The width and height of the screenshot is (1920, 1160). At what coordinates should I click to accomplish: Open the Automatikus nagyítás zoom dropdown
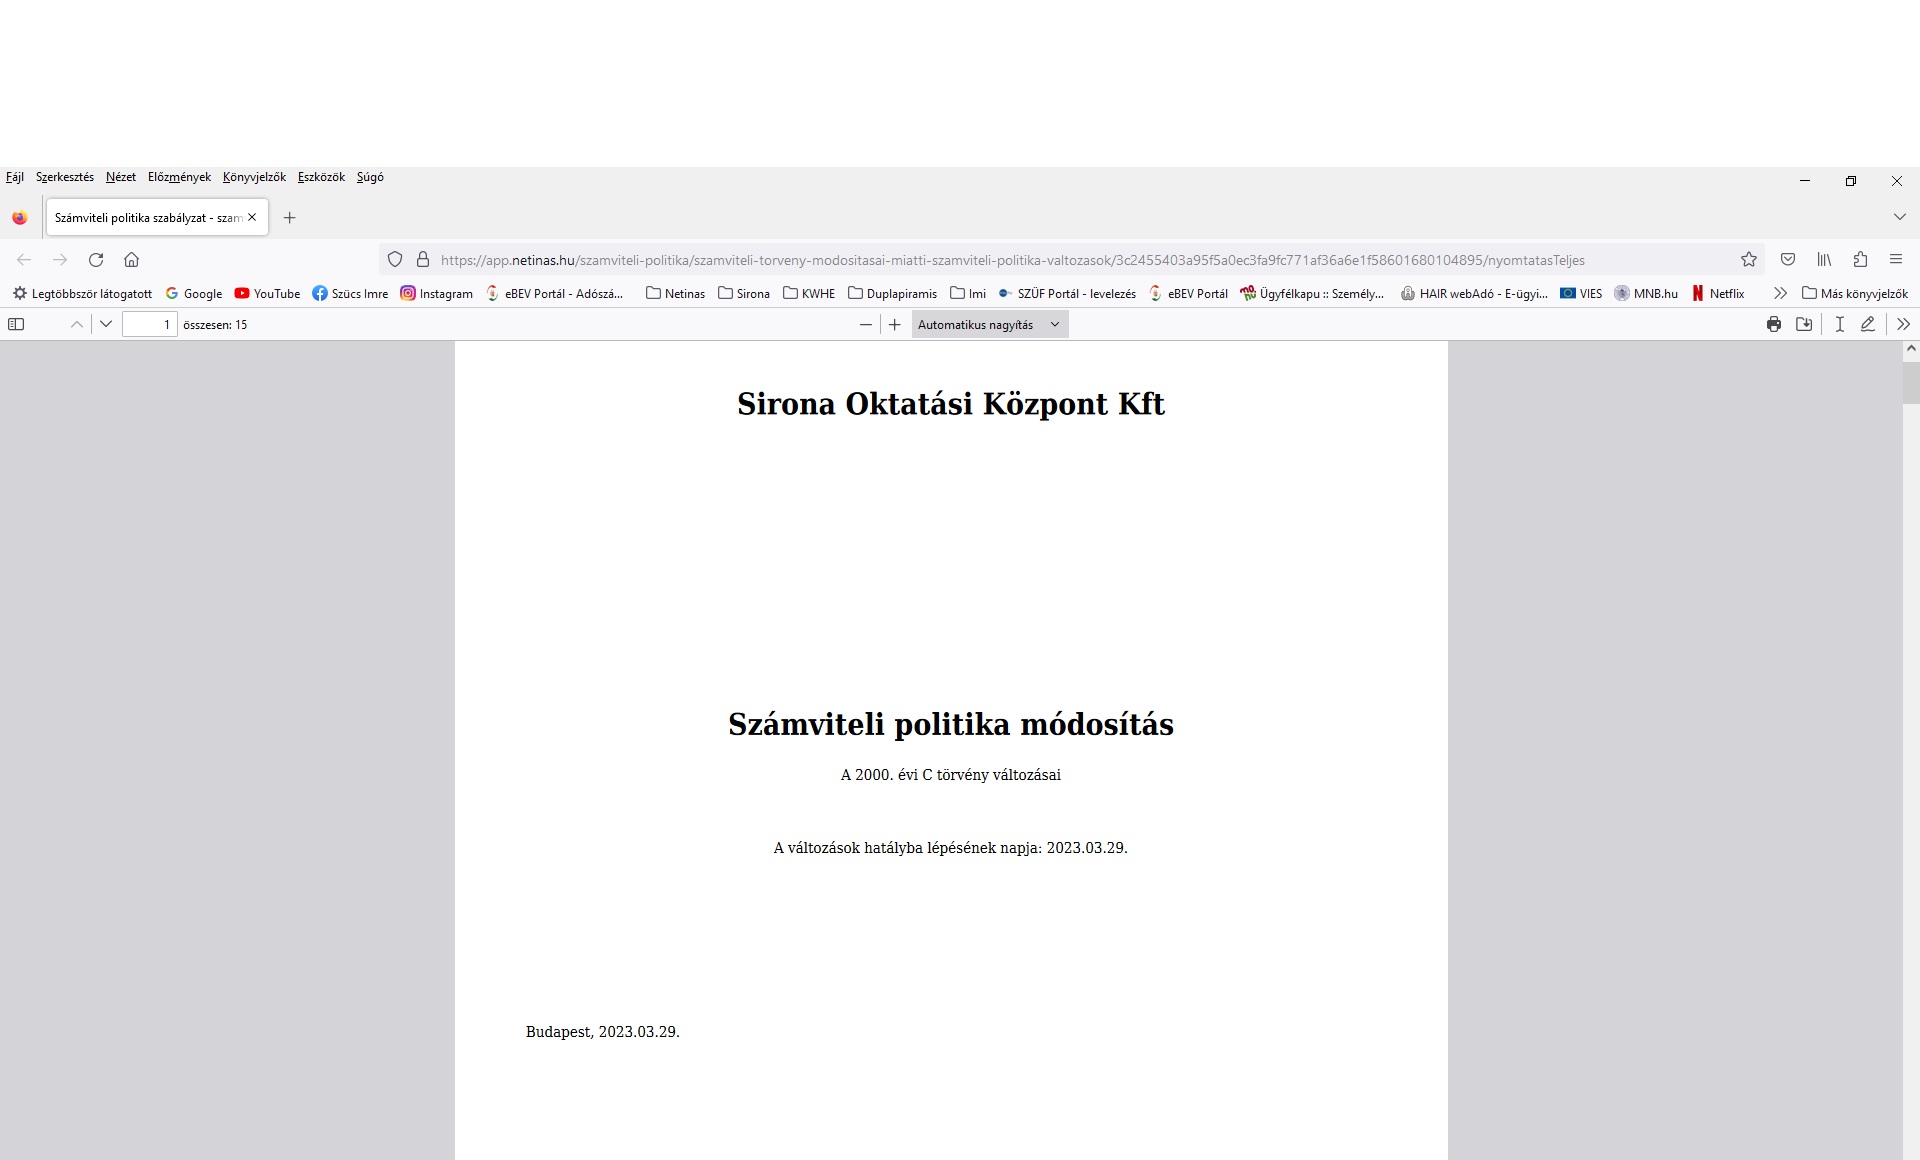coord(990,324)
